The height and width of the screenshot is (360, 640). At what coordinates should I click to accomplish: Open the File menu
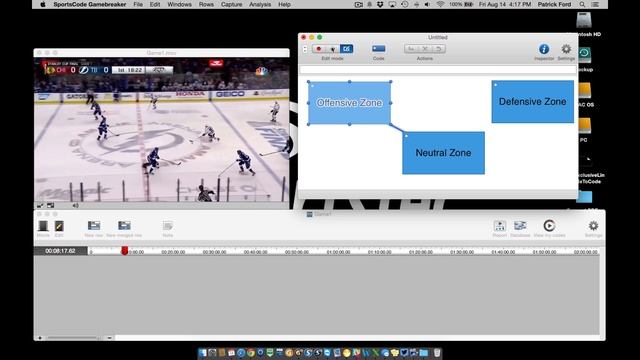tap(138, 4)
